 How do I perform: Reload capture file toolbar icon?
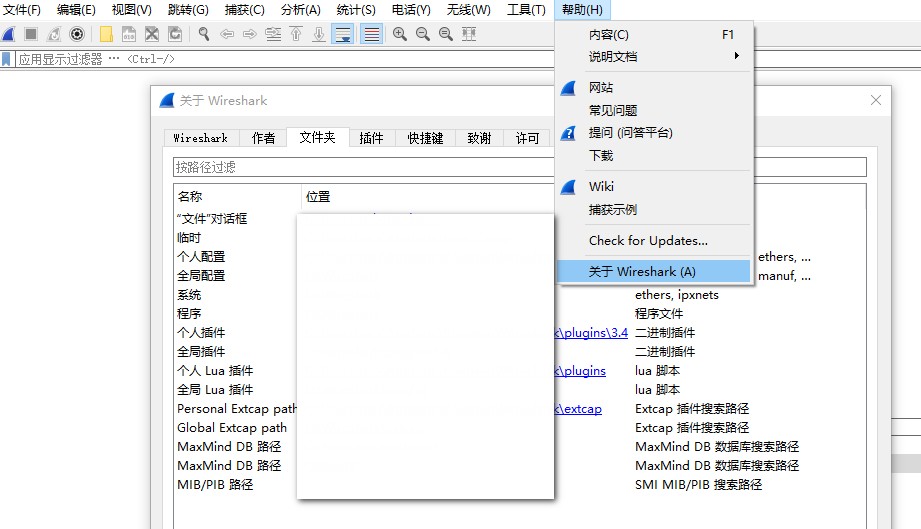coord(175,34)
